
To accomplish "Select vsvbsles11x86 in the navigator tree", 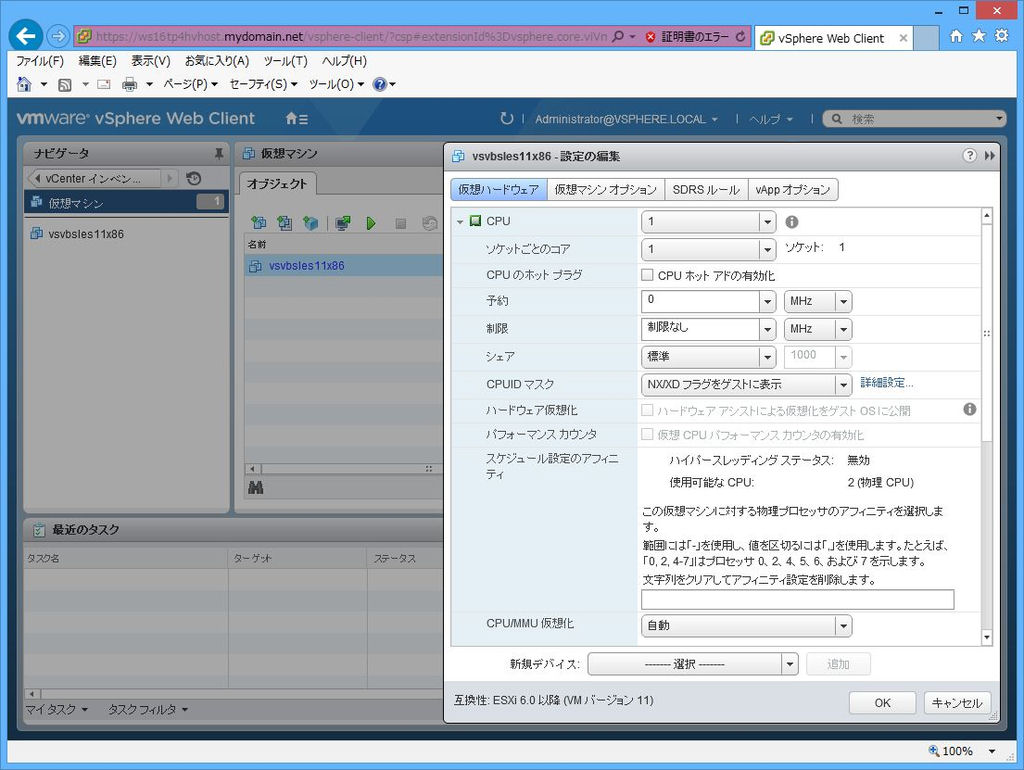I will click(86, 234).
